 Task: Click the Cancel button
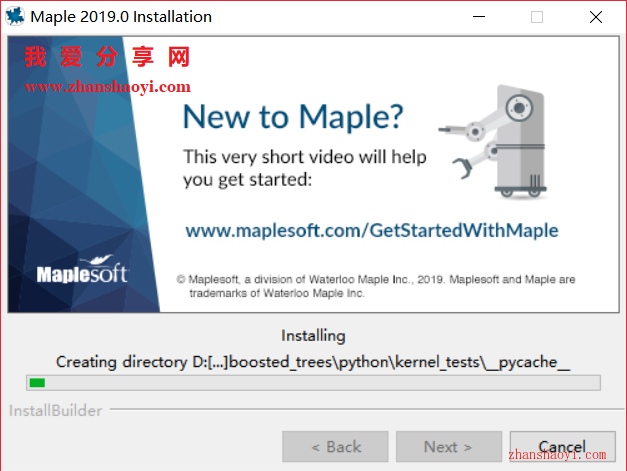[x=562, y=446]
